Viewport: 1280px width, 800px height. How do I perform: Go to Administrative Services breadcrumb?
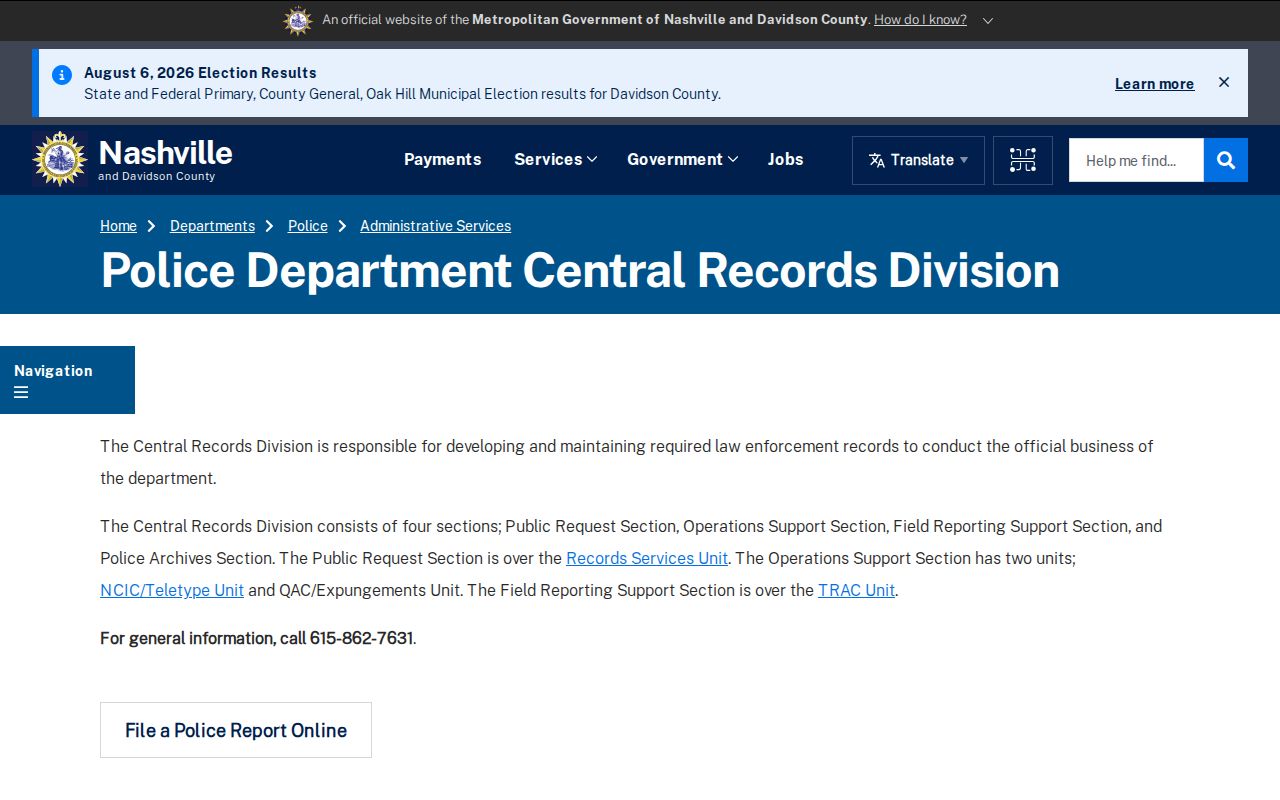(x=435, y=226)
